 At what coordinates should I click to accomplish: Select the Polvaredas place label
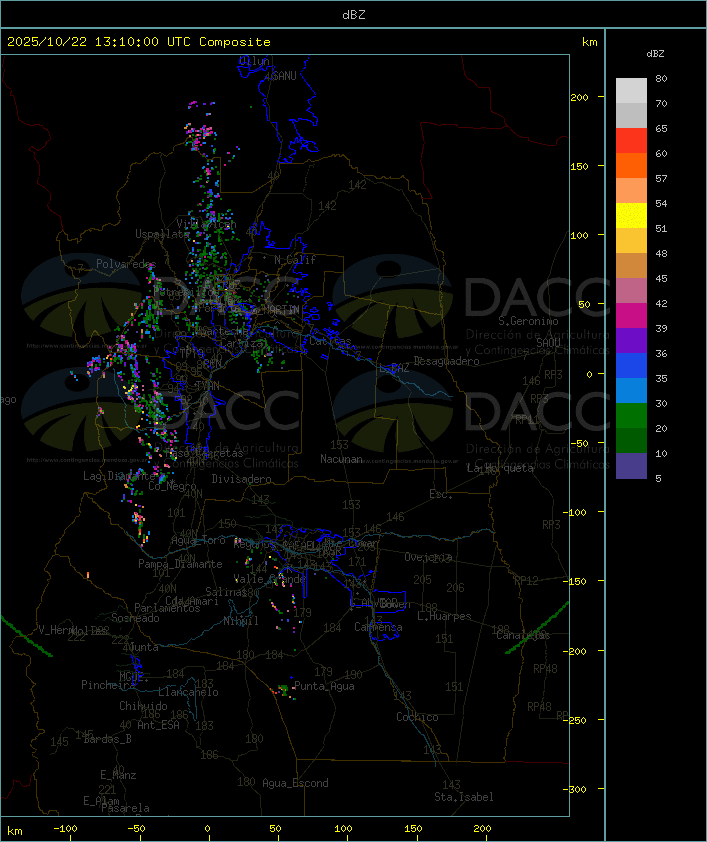coord(126,264)
